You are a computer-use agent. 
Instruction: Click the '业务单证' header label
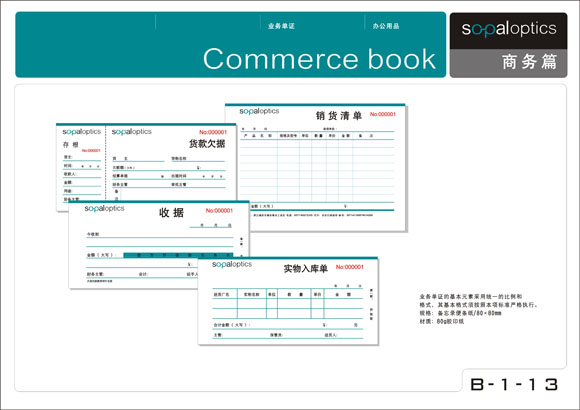281,26
